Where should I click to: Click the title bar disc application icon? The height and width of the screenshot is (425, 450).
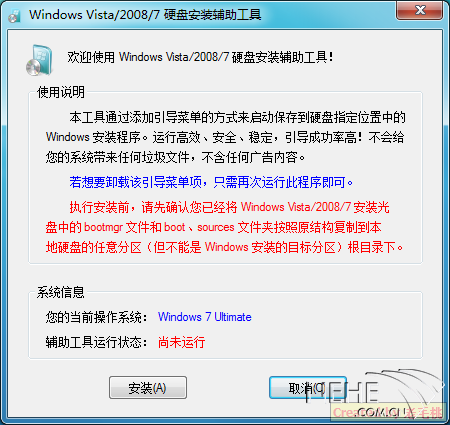coord(15,15)
